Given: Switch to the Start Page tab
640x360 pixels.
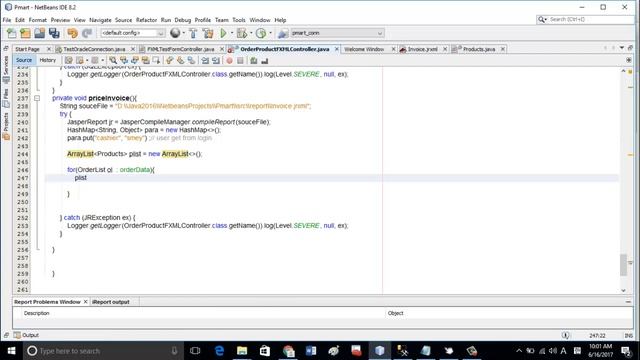Looking at the screenshot, I should 27,49.
